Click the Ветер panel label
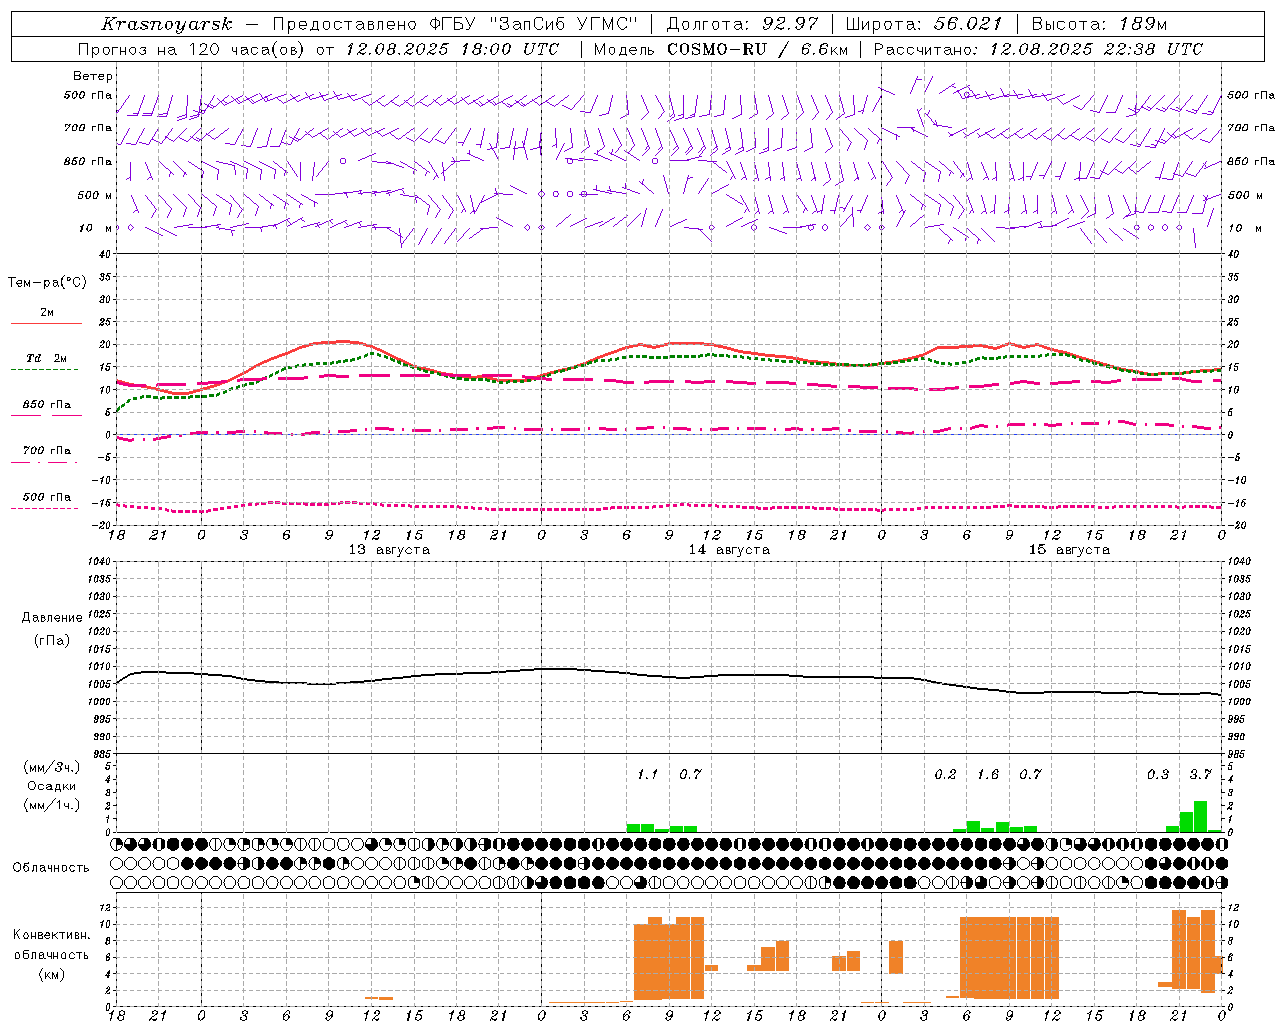The height and width of the screenshot is (1024, 1280). pos(93,76)
